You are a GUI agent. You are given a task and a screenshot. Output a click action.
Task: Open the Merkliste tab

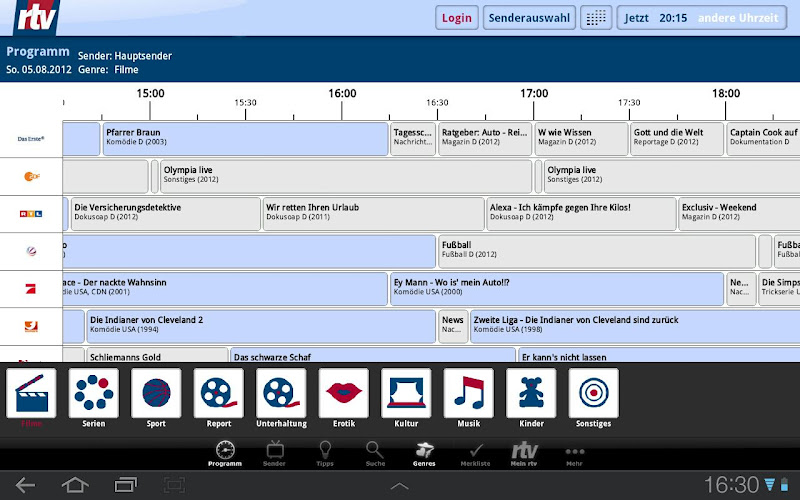pos(476,454)
